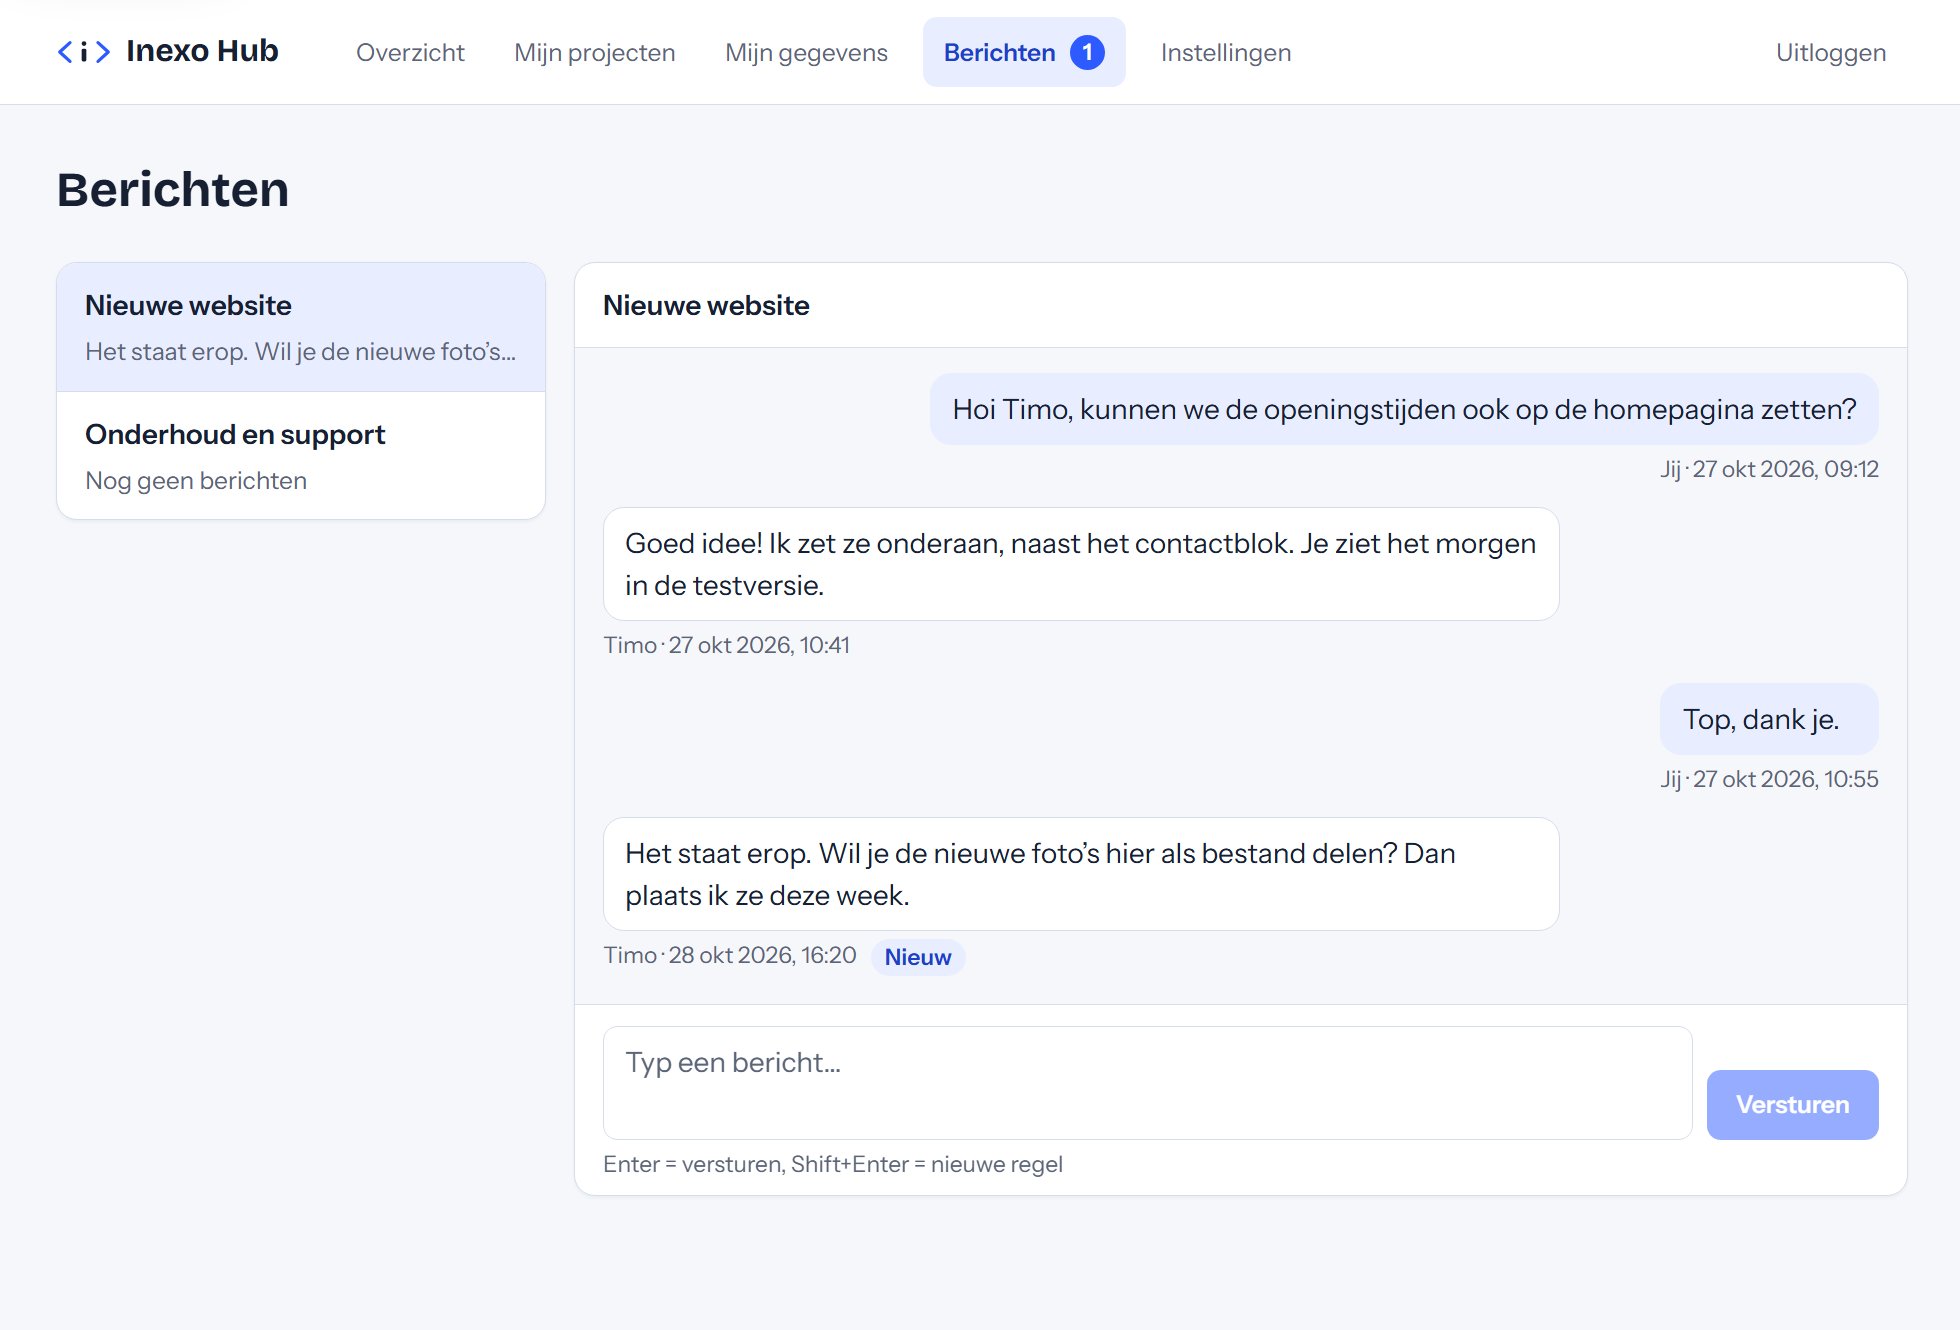
Task: Click the Inexo Hub brand name
Action: tap(202, 51)
